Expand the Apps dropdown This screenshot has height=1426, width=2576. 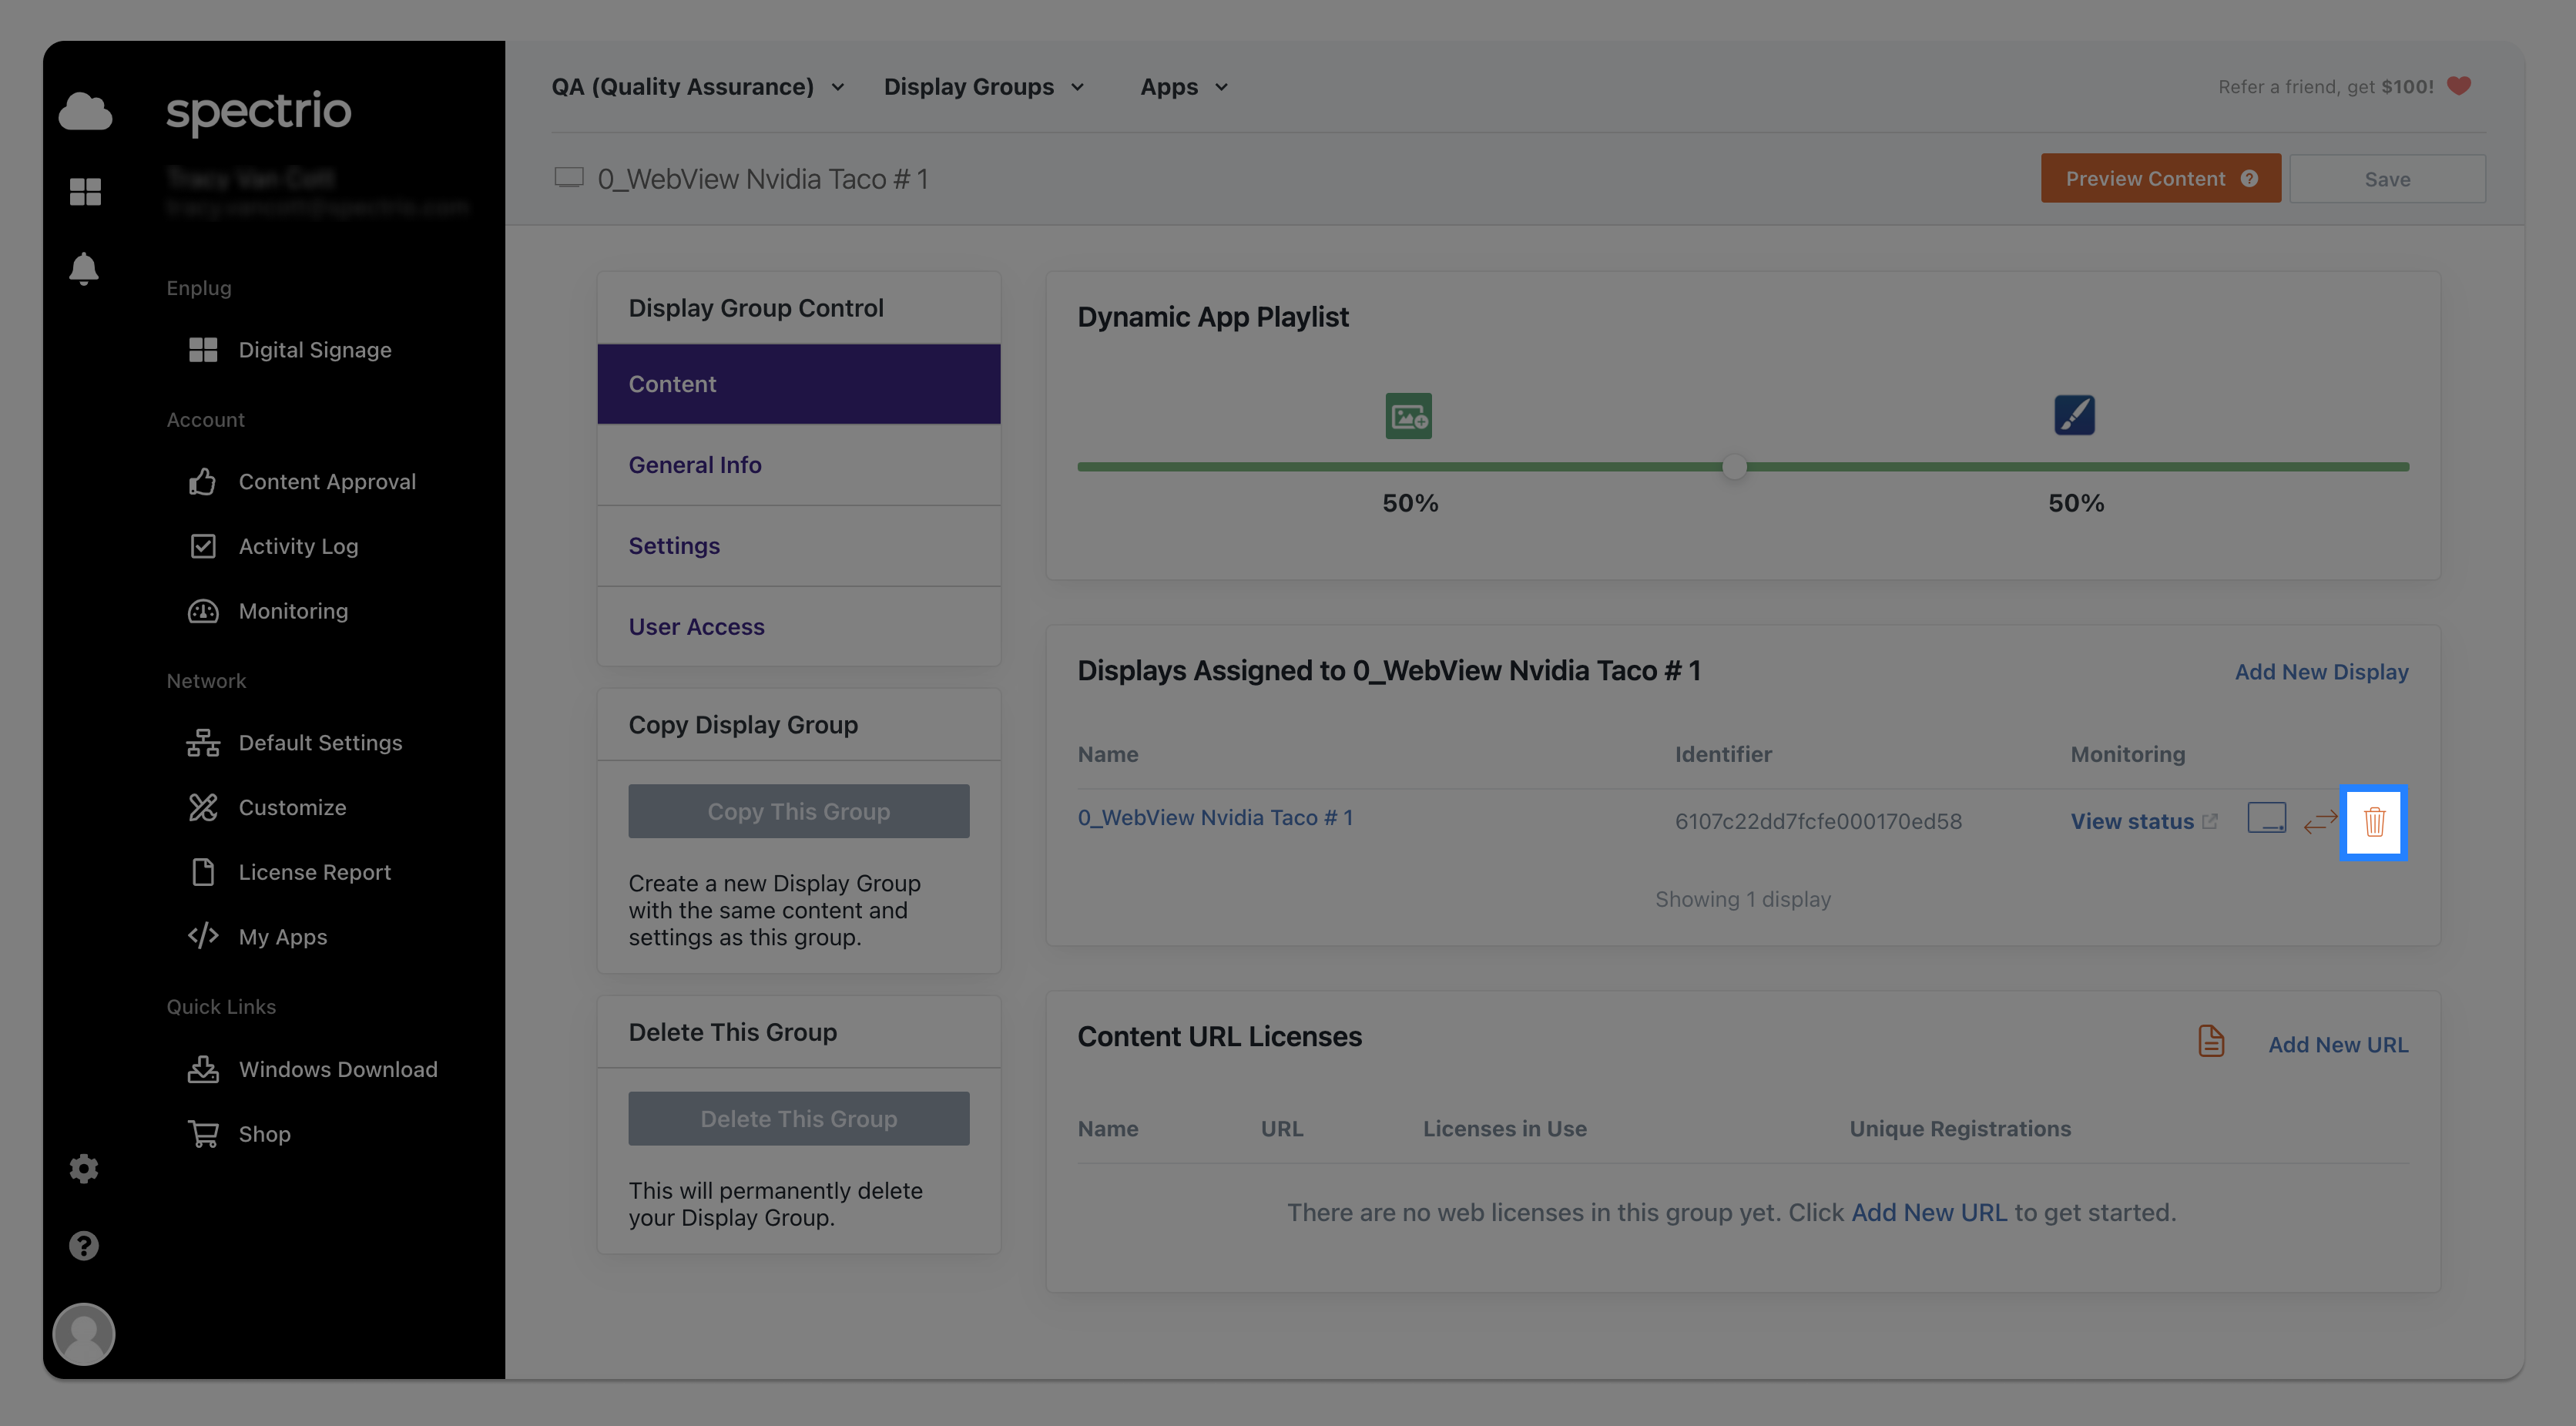click(x=1184, y=87)
